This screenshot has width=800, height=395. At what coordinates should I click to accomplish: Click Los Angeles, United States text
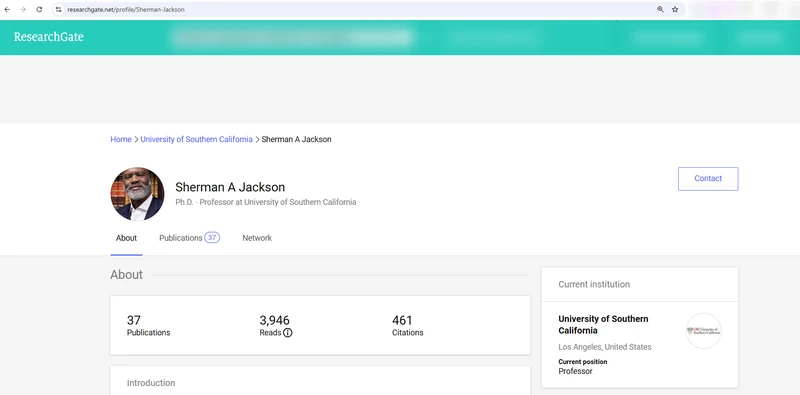(x=605, y=347)
